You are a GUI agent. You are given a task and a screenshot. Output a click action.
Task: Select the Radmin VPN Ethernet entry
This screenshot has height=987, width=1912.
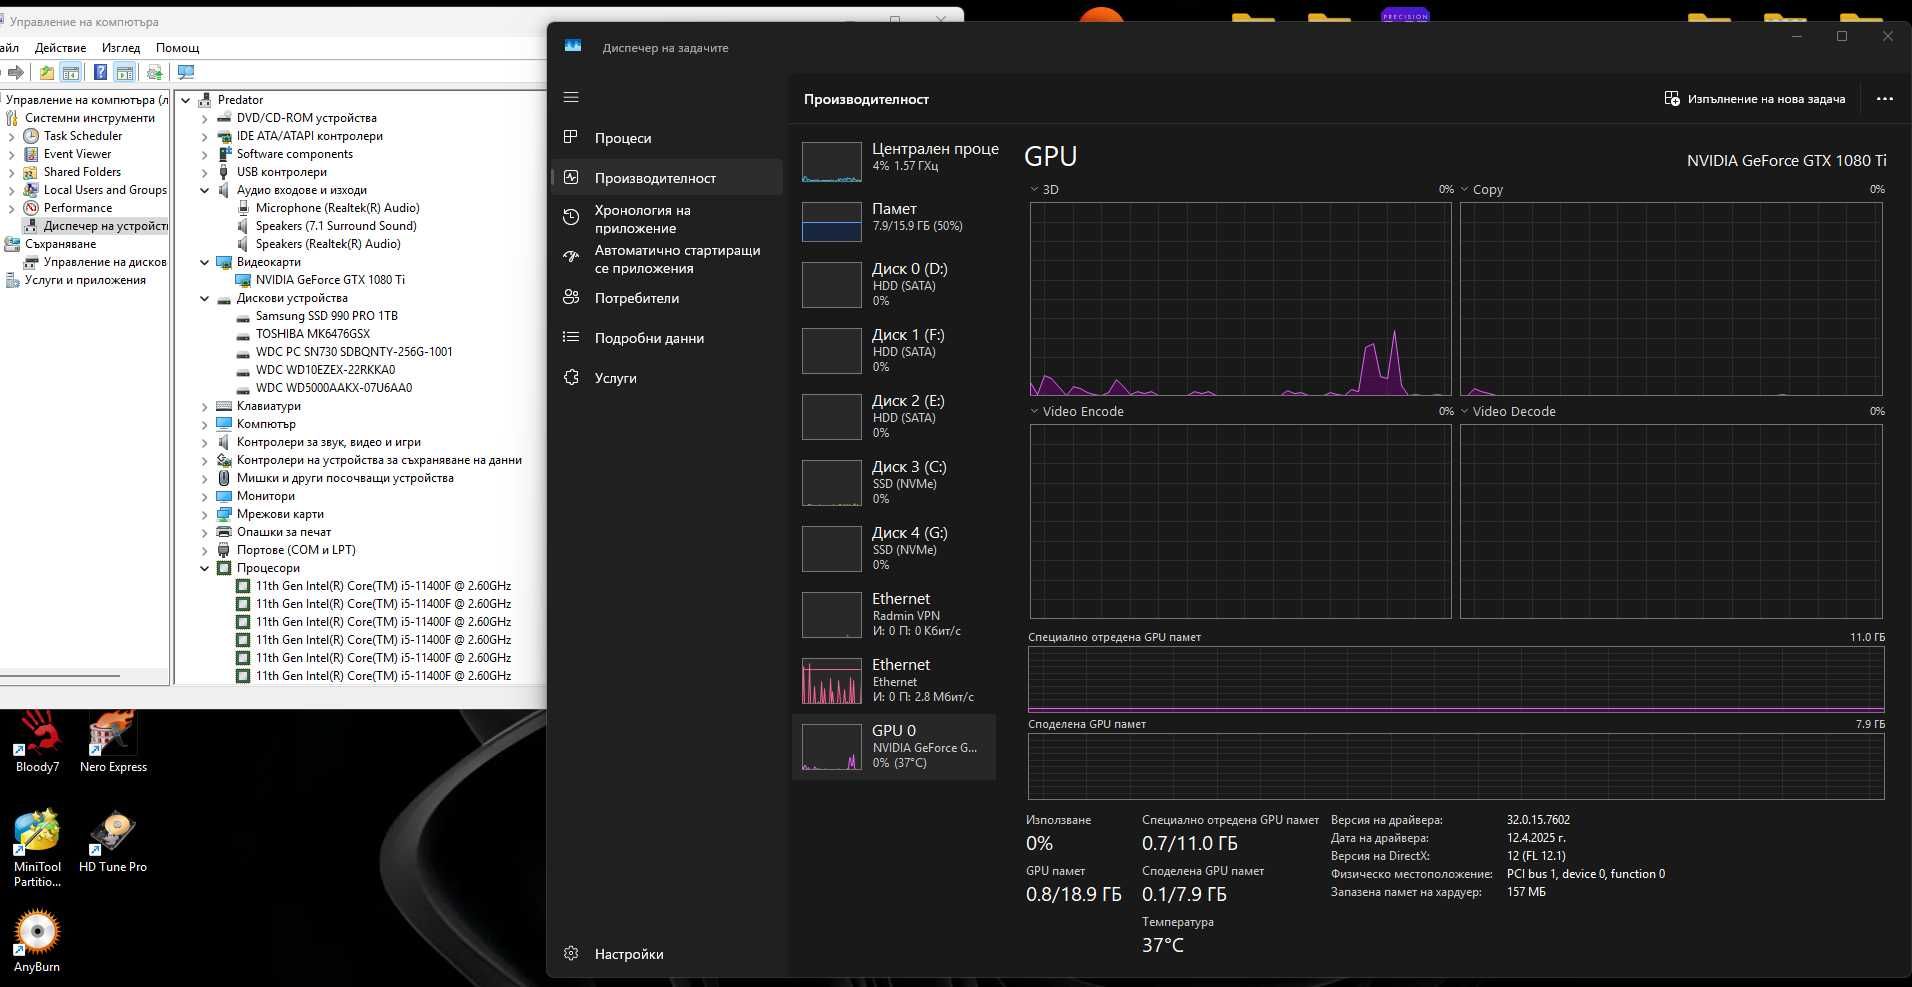click(x=894, y=615)
